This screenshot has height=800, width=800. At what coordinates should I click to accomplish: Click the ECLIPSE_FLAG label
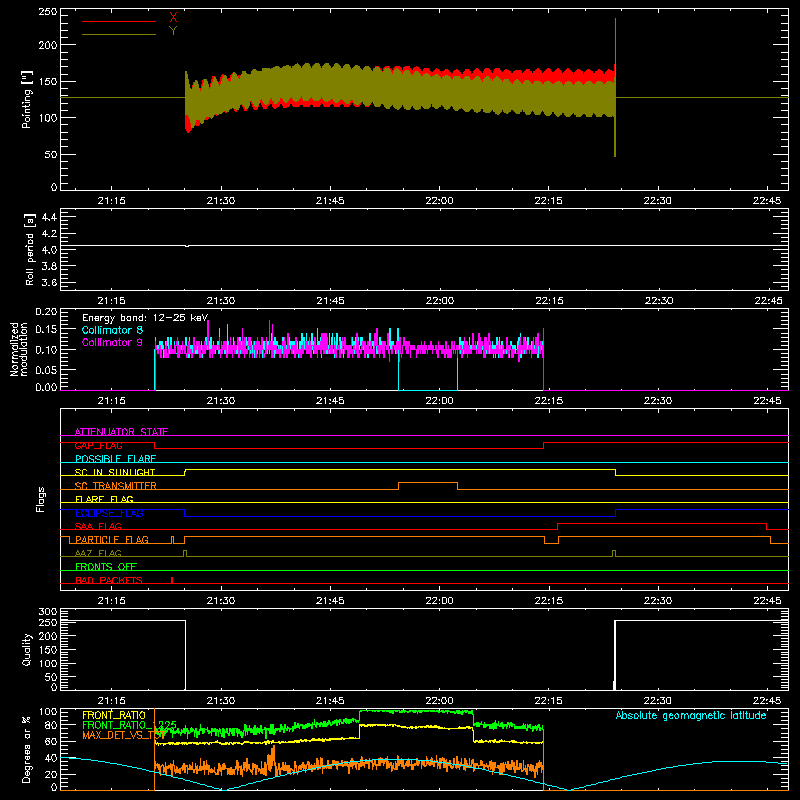point(109,513)
